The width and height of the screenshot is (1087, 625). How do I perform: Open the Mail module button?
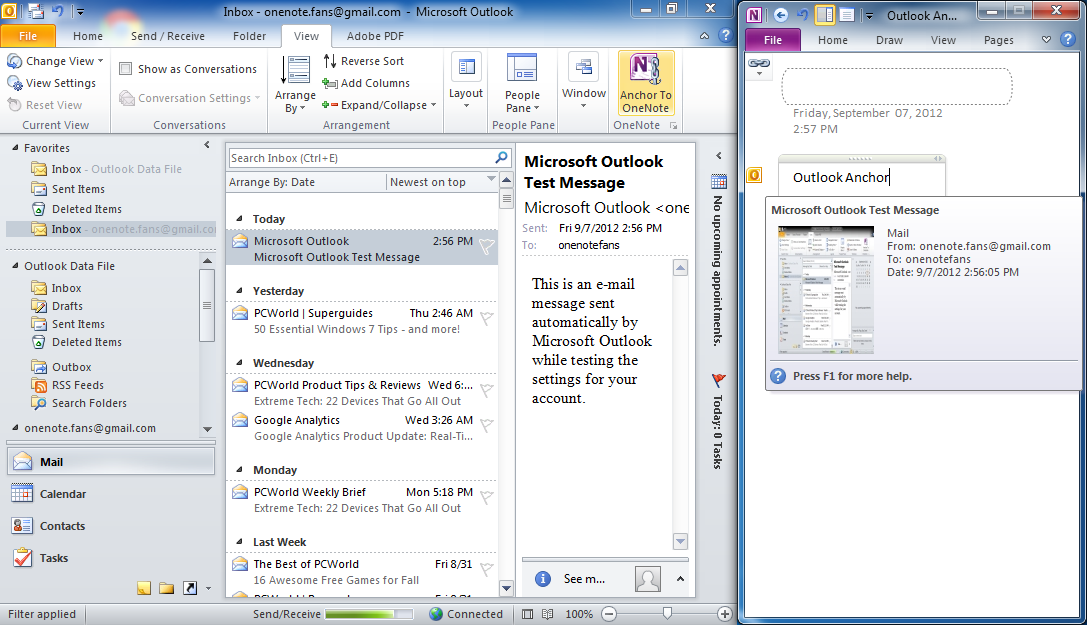111,462
